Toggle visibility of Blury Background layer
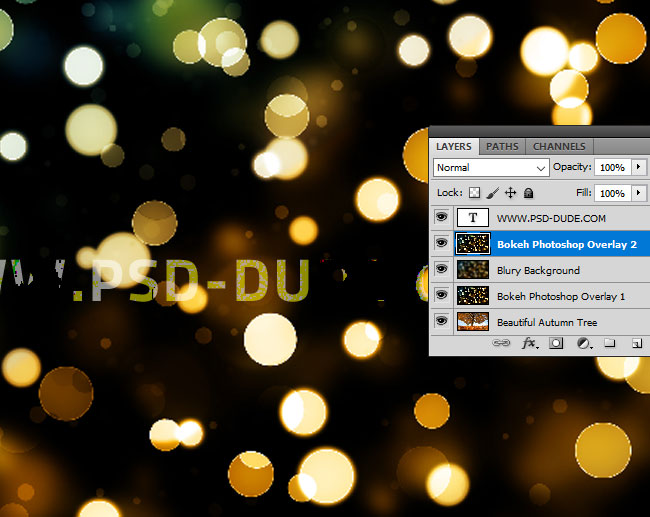650x517 pixels. point(441,269)
